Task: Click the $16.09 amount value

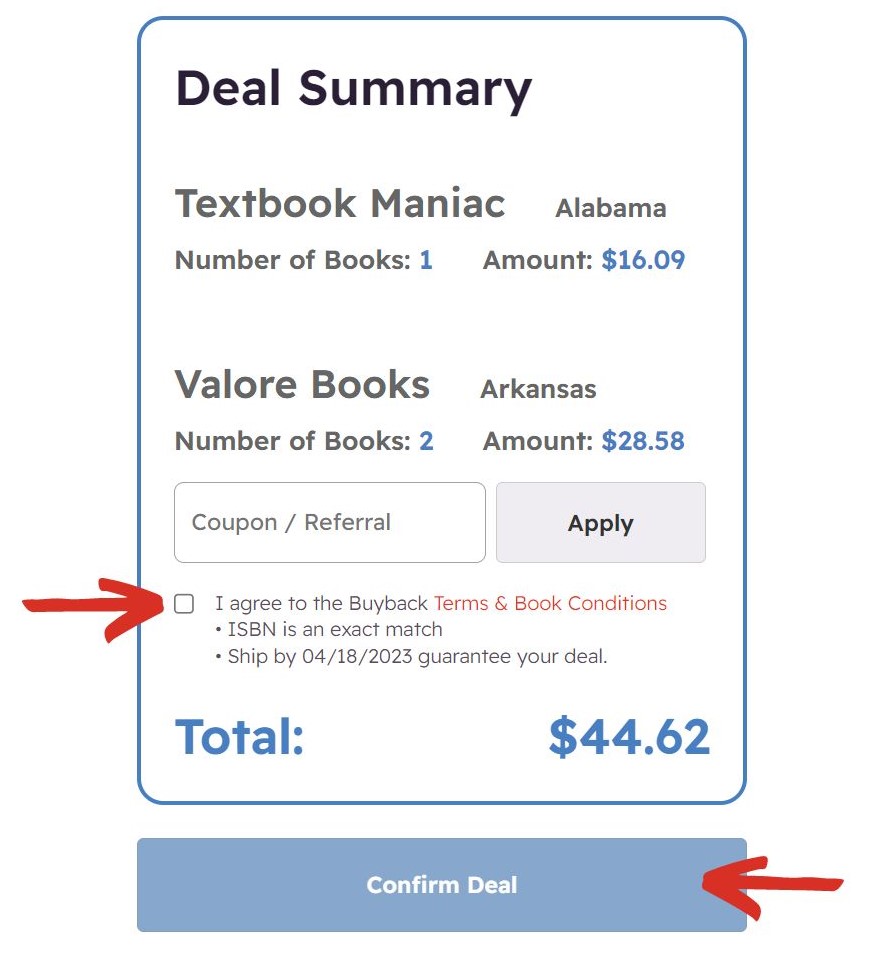Action: pyautogui.click(x=643, y=260)
